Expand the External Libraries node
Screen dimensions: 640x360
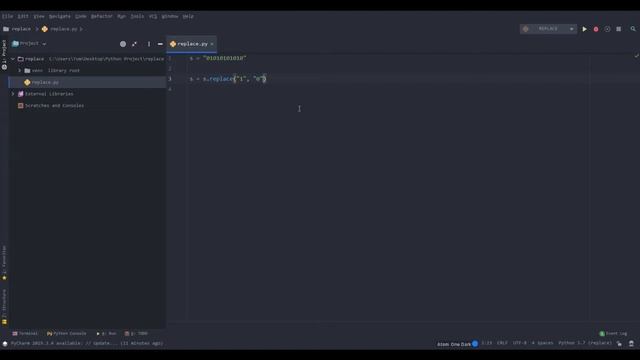pos(13,94)
